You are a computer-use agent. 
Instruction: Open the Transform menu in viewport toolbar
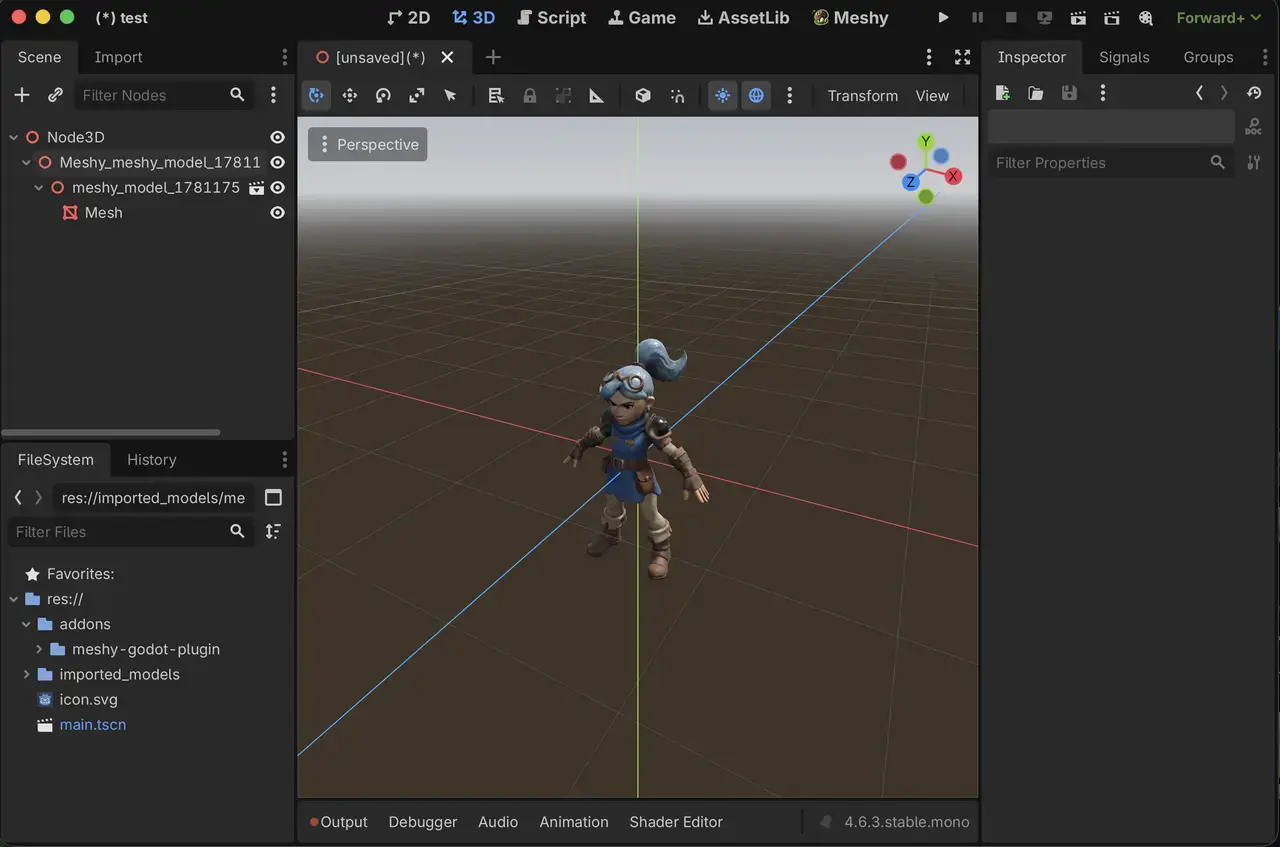[x=863, y=95]
